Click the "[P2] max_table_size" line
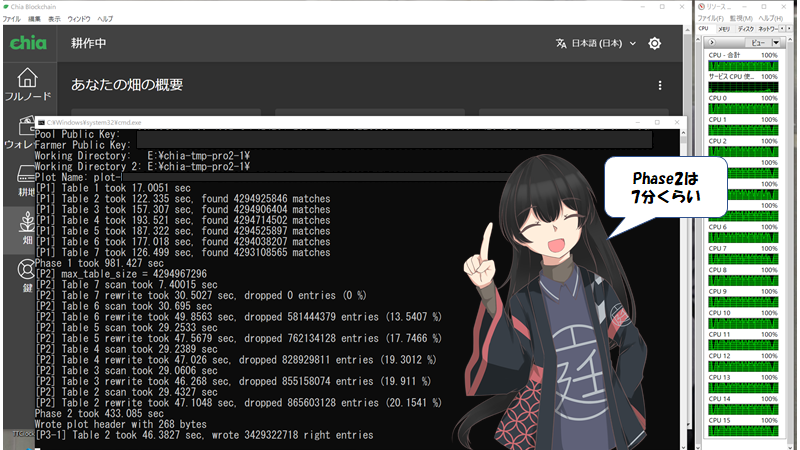The image size is (800, 450). pos(121,274)
